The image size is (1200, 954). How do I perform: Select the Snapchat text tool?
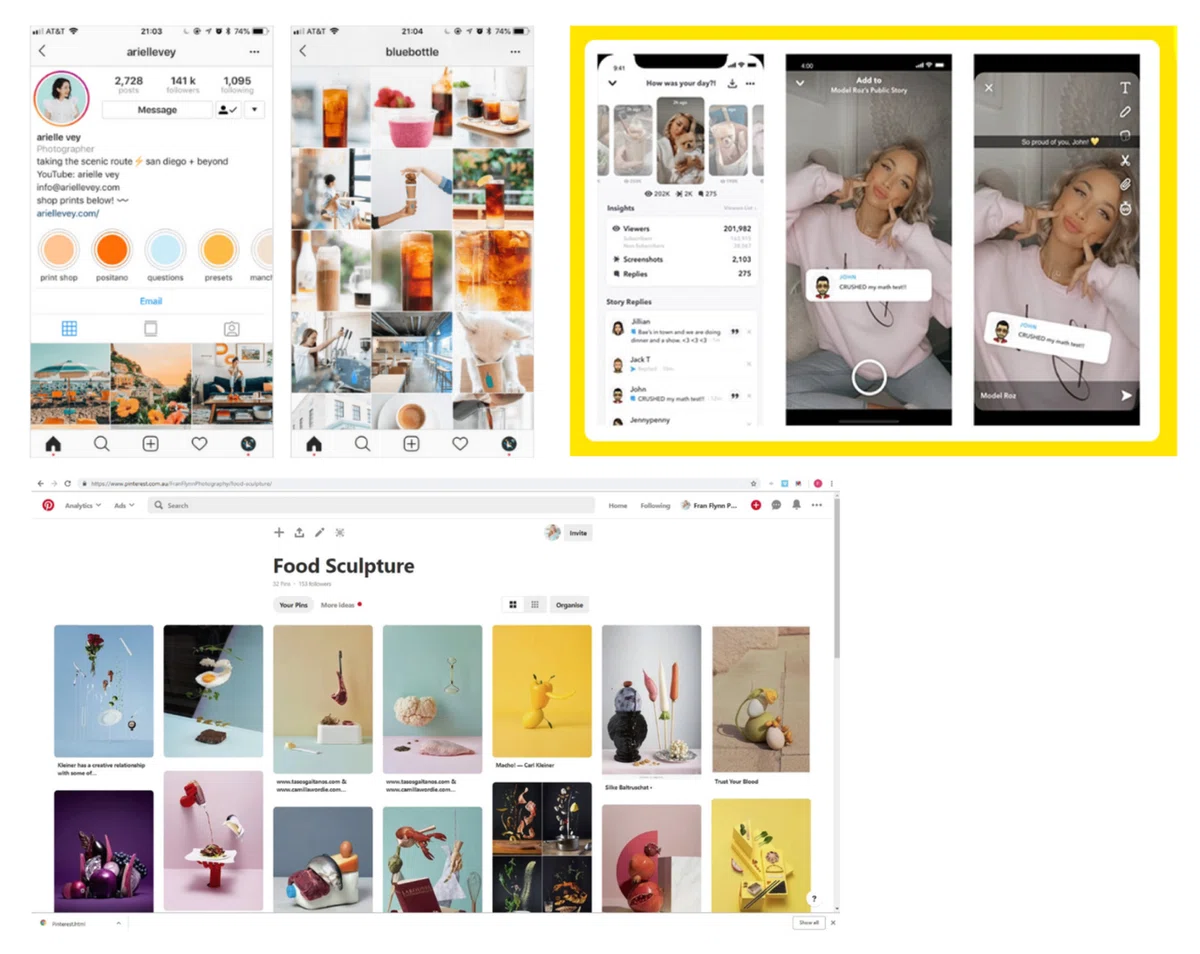[x=1125, y=88]
